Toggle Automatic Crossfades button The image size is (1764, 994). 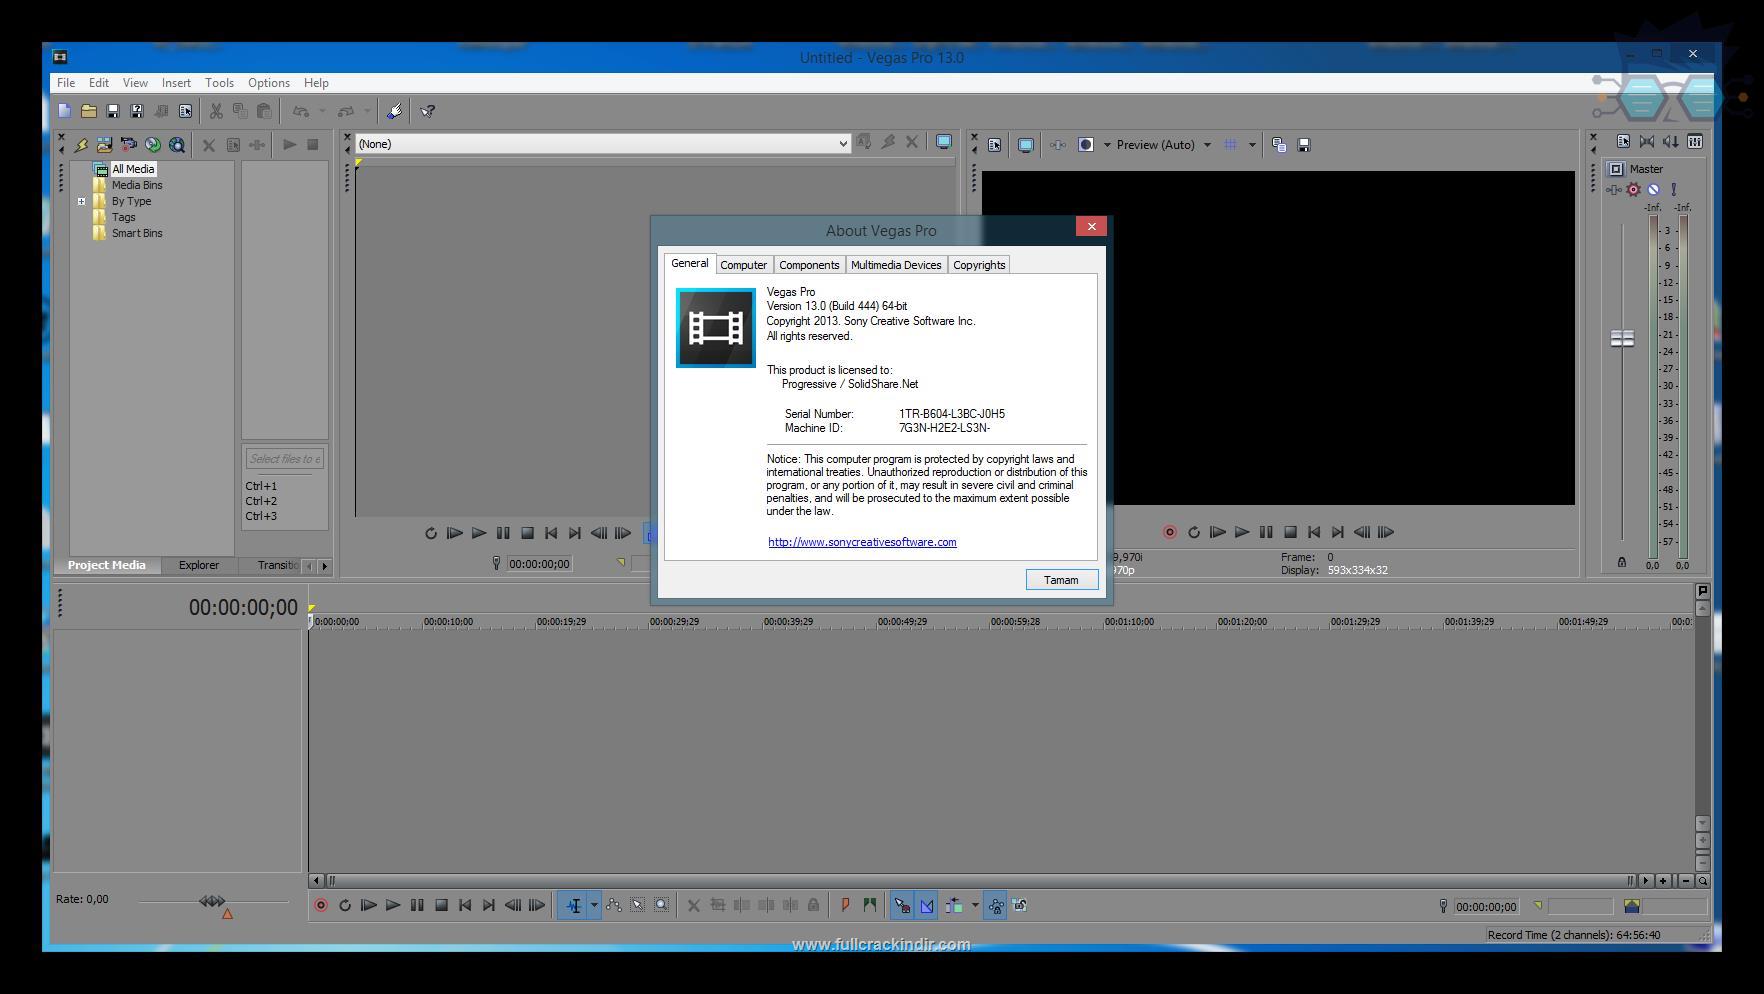[927, 906]
